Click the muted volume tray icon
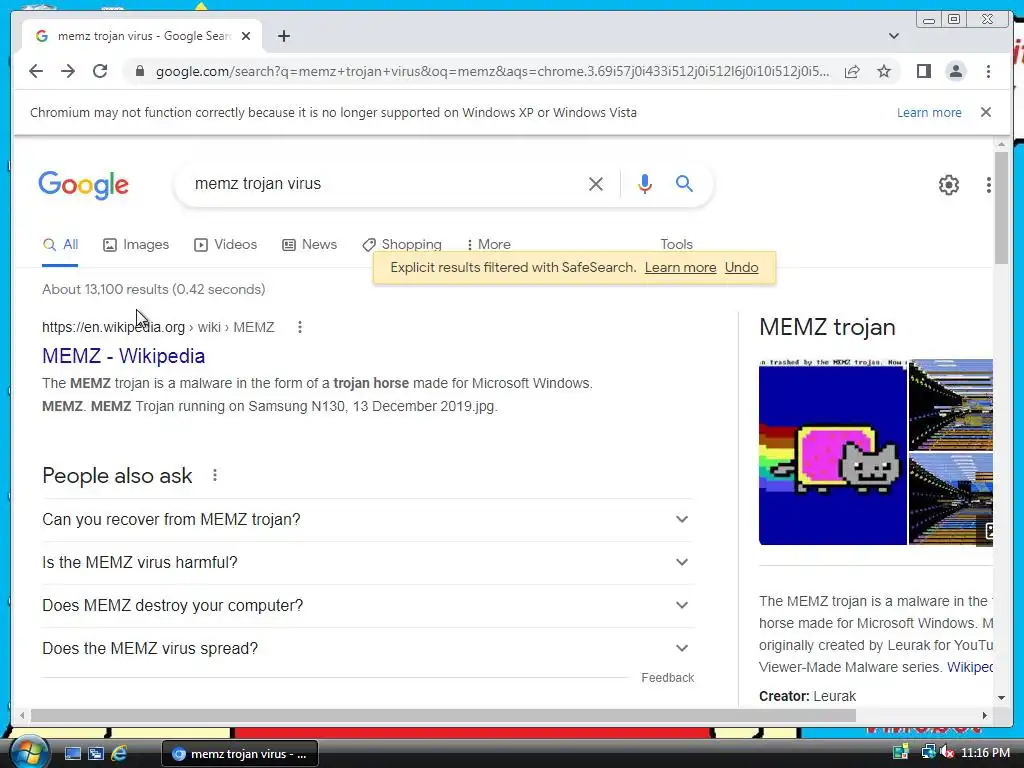This screenshot has width=1024, height=768. coord(947,753)
